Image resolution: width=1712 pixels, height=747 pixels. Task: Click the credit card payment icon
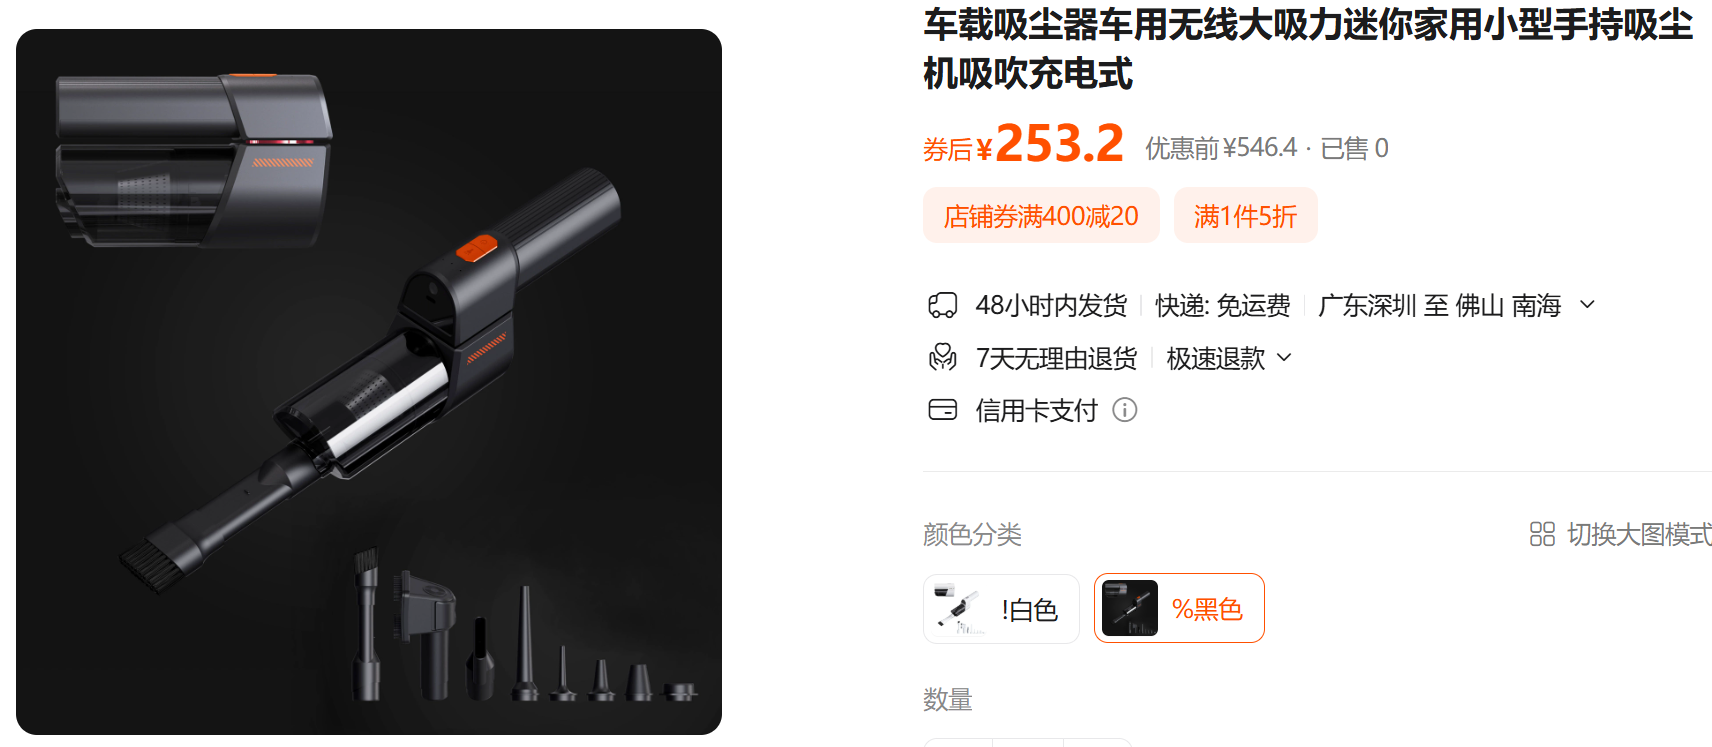pos(943,409)
